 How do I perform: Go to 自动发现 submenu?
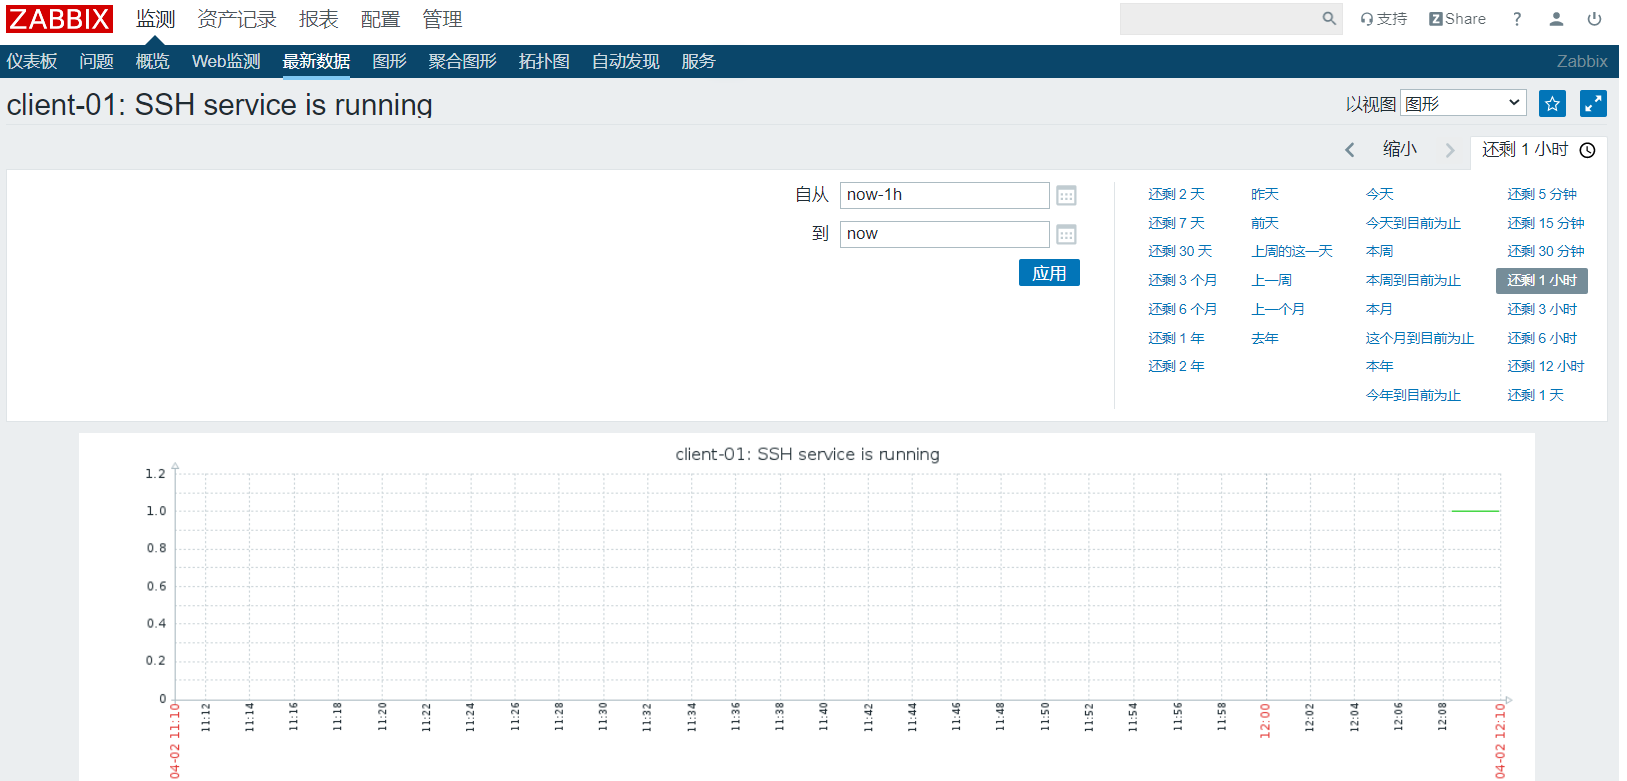(x=626, y=61)
